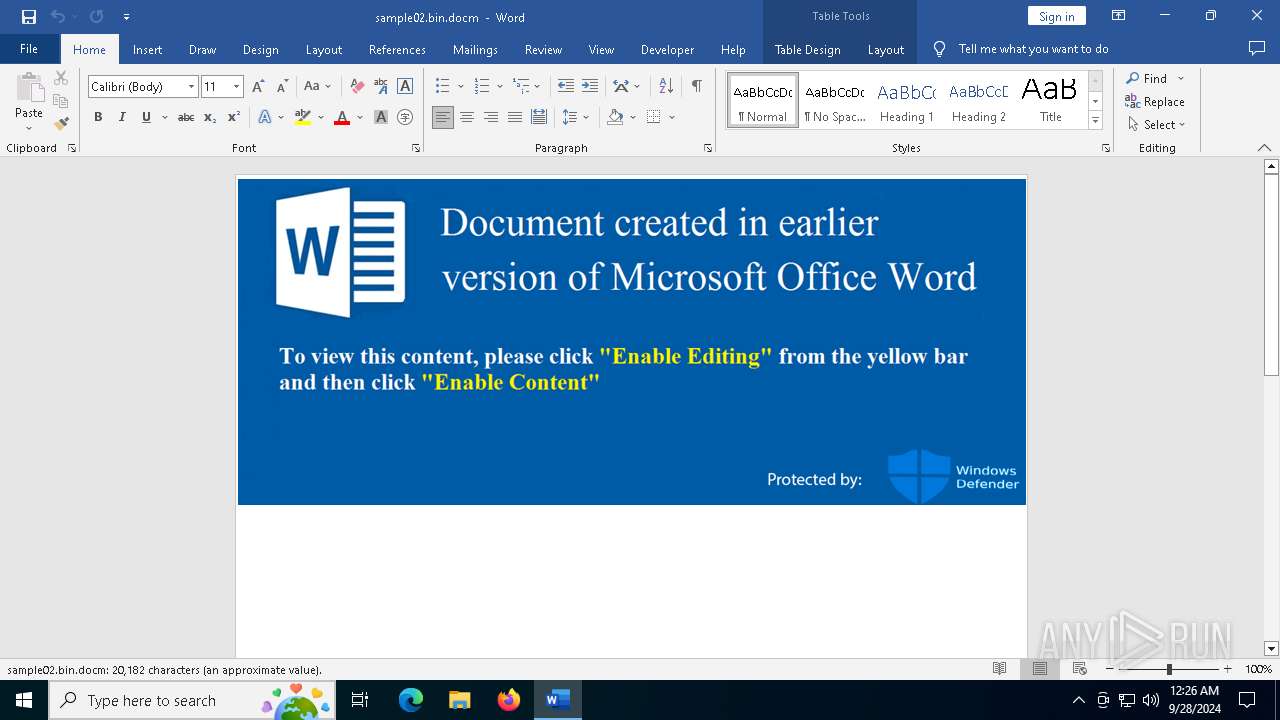The height and width of the screenshot is (720, 1280).
Task: Apply subscript formatting
Action: (x=210, y=117)
